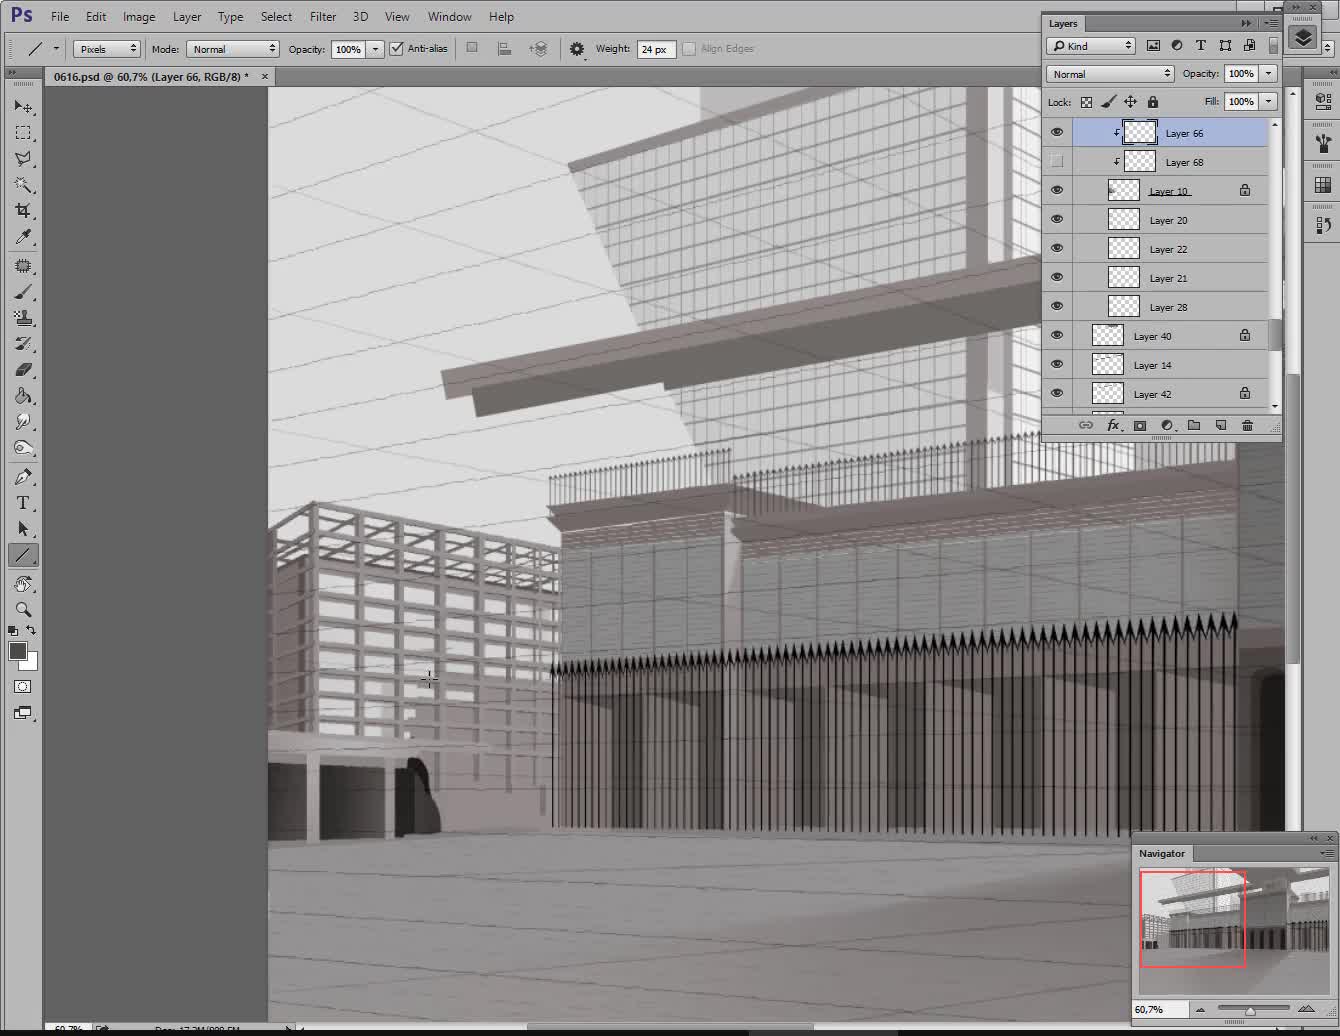Select the Crop tool
The width and height of the screenshot is (1340, 1036).
[22, 211]
